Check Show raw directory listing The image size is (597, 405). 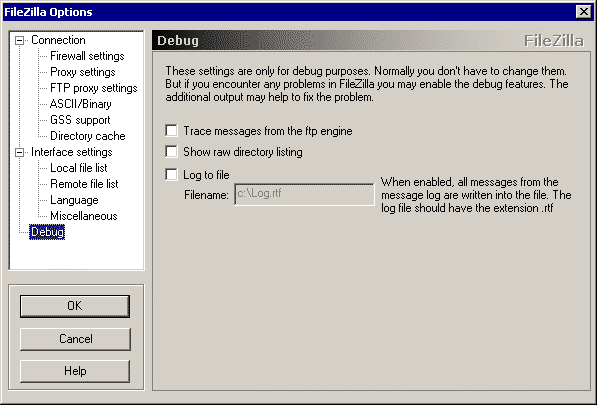click(x=171, y=151)
